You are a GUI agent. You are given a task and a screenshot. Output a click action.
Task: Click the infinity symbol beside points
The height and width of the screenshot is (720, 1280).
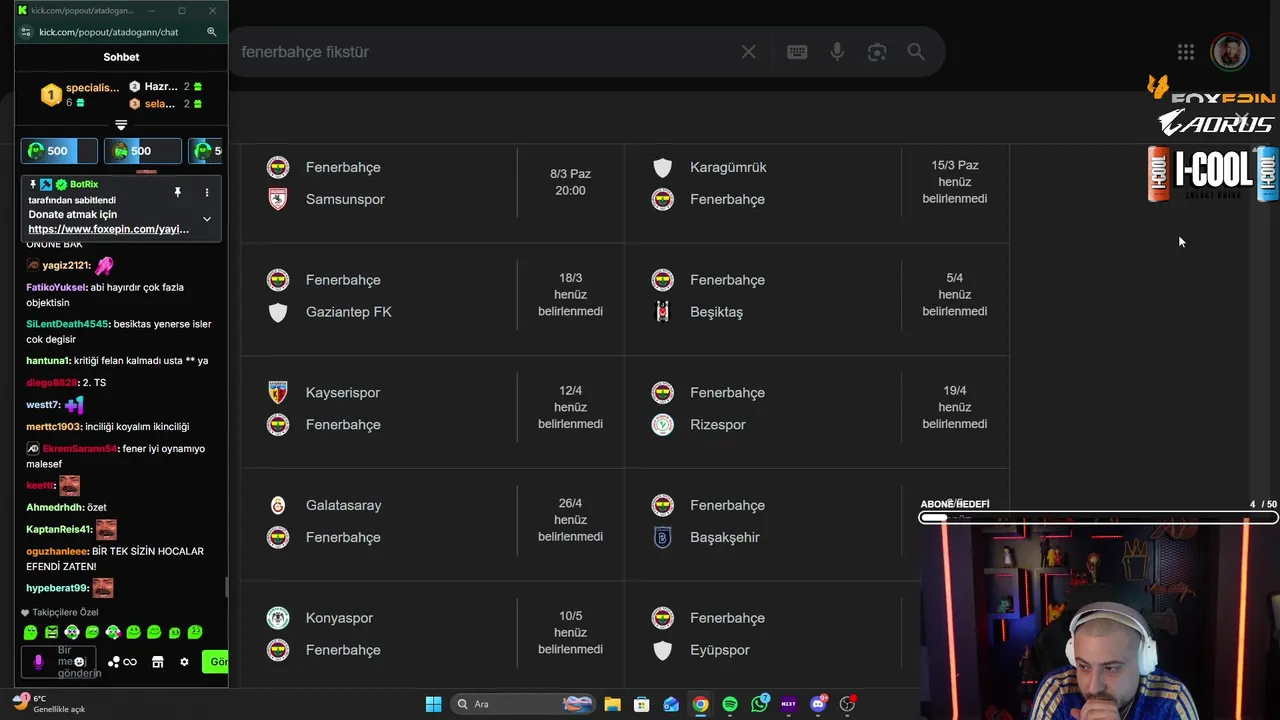[x=130, y=662]
